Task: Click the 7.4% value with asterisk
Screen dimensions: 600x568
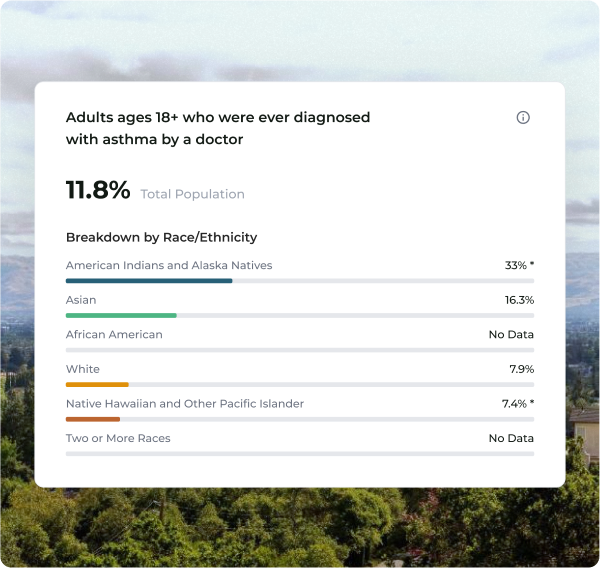Action: point(518,403)
